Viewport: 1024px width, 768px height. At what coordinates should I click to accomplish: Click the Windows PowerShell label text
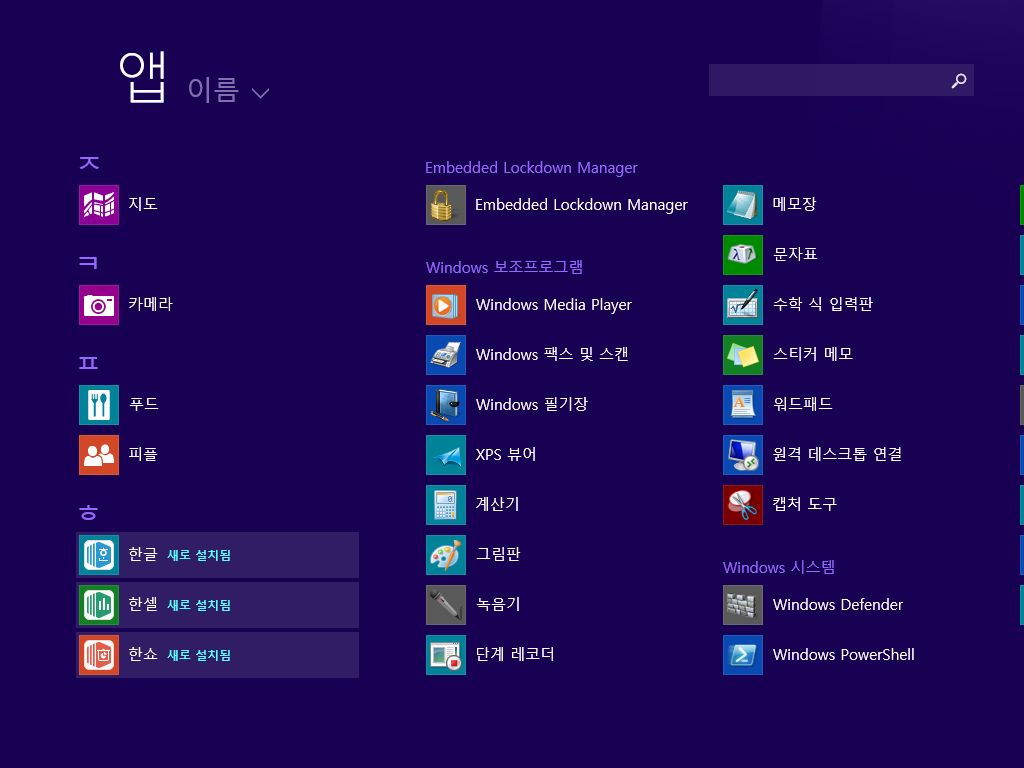click(x=843, y=654)
